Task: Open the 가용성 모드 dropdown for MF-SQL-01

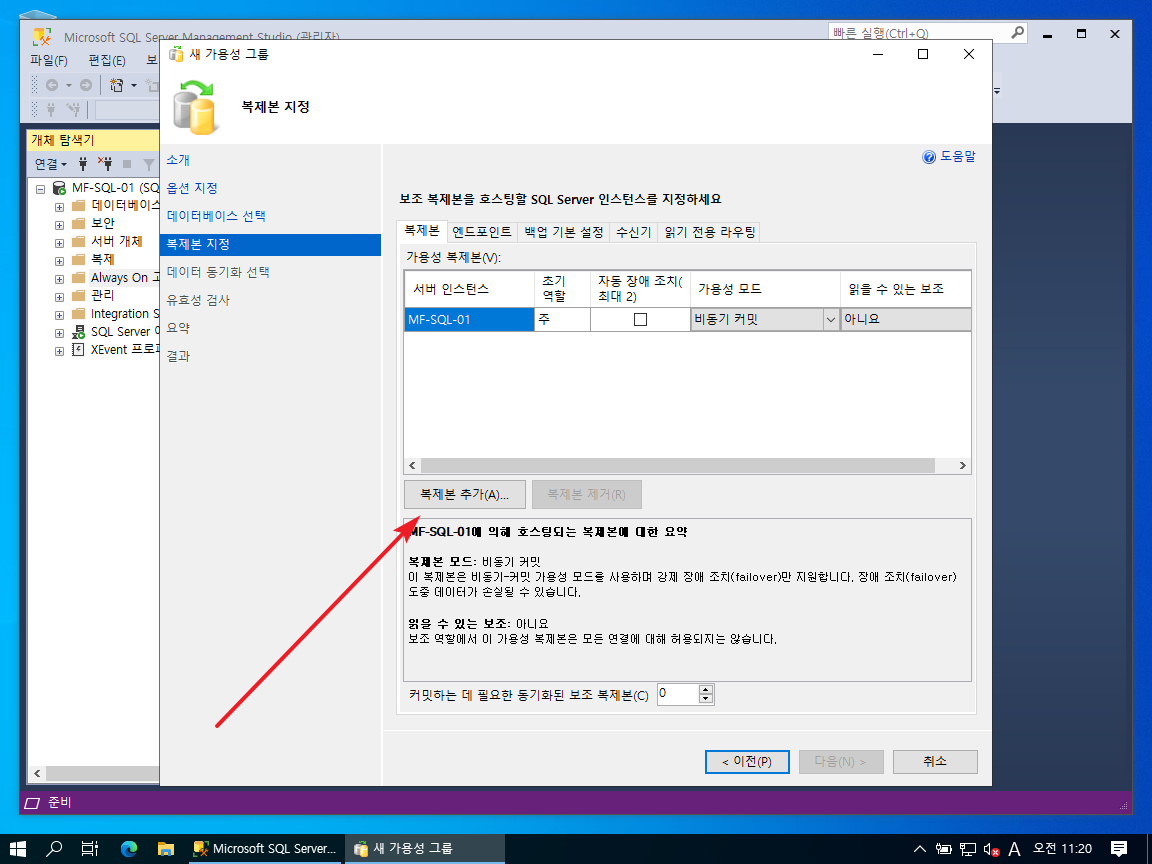Action: [831, 320]
